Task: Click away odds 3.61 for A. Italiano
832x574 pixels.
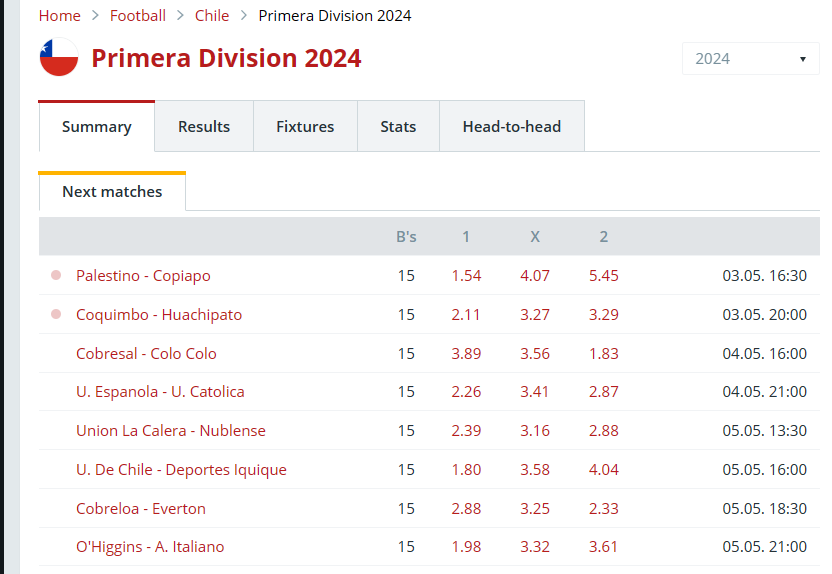Action: point(603,546)
